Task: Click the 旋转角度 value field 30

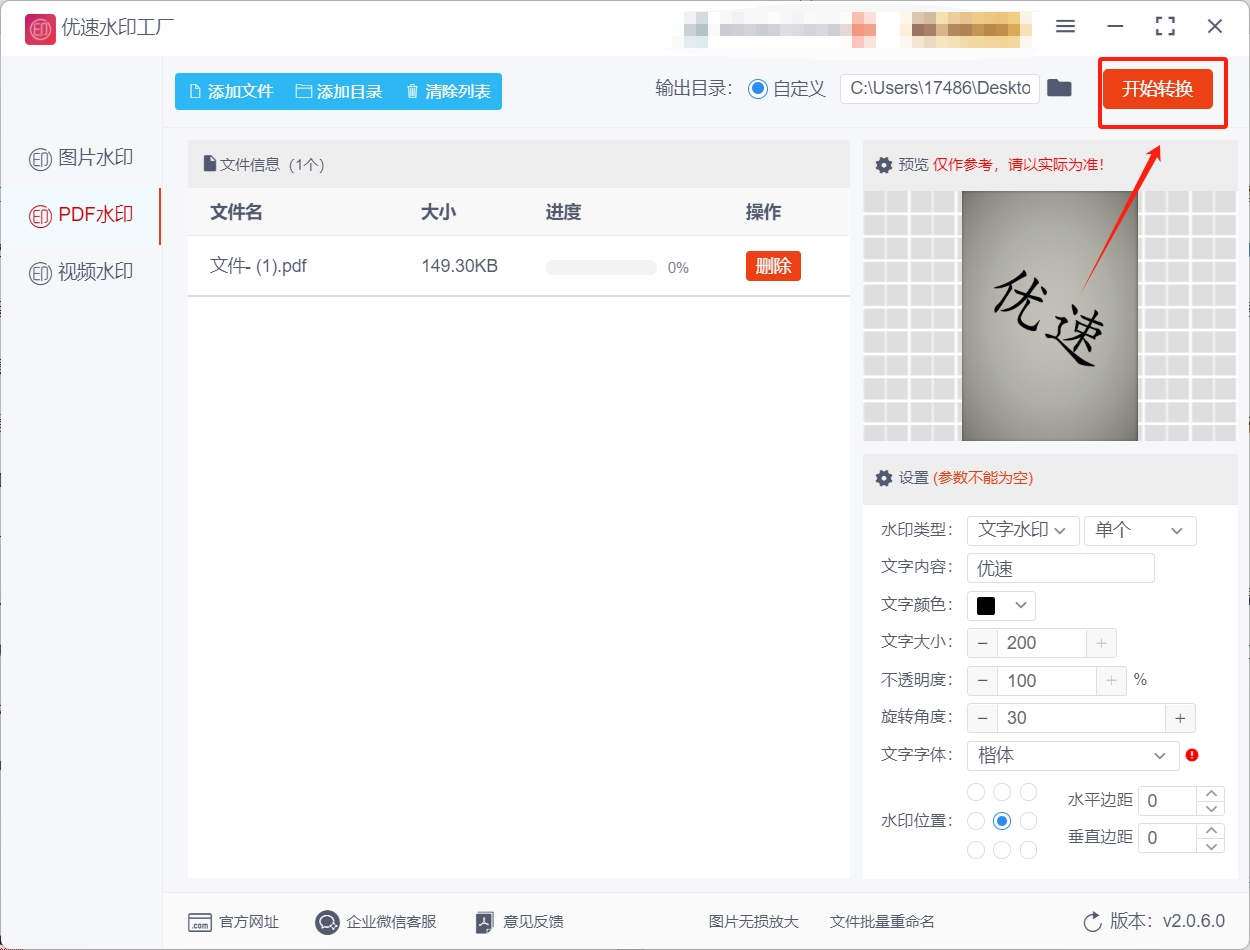Action: [1081, 718]
